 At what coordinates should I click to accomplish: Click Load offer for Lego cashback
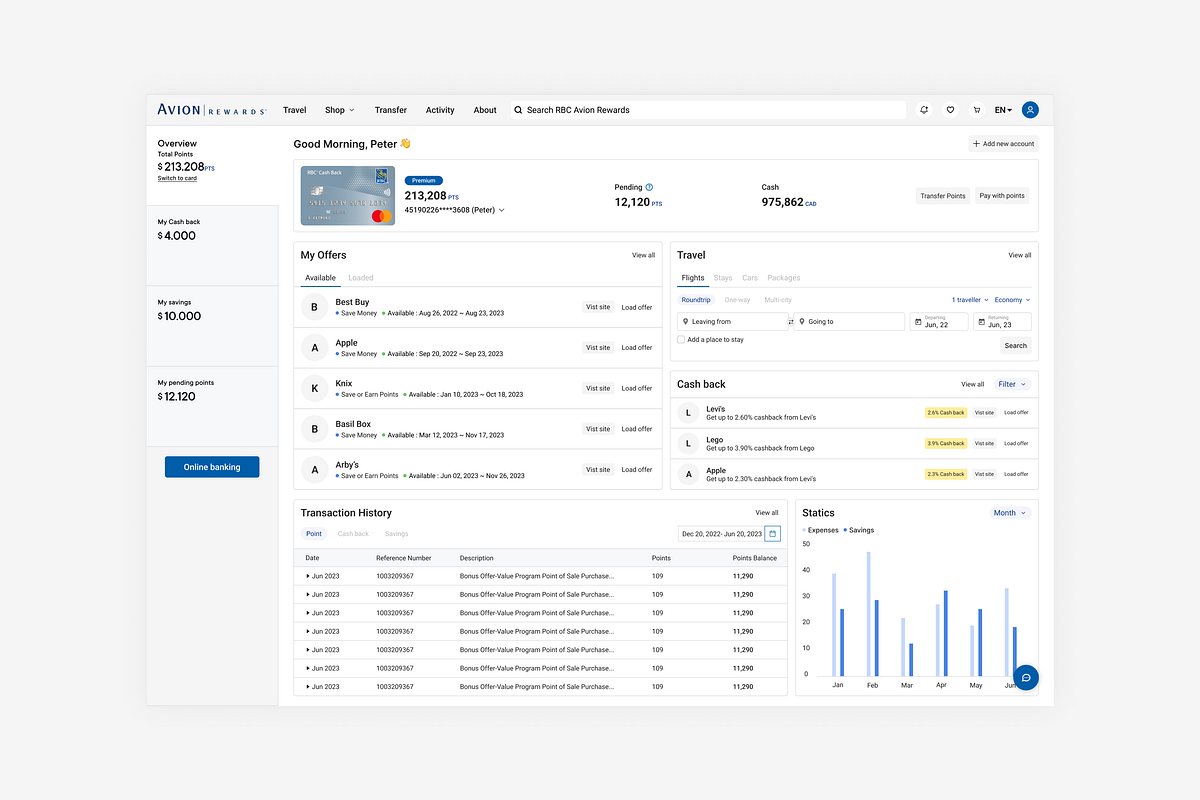click(1016, 443)
